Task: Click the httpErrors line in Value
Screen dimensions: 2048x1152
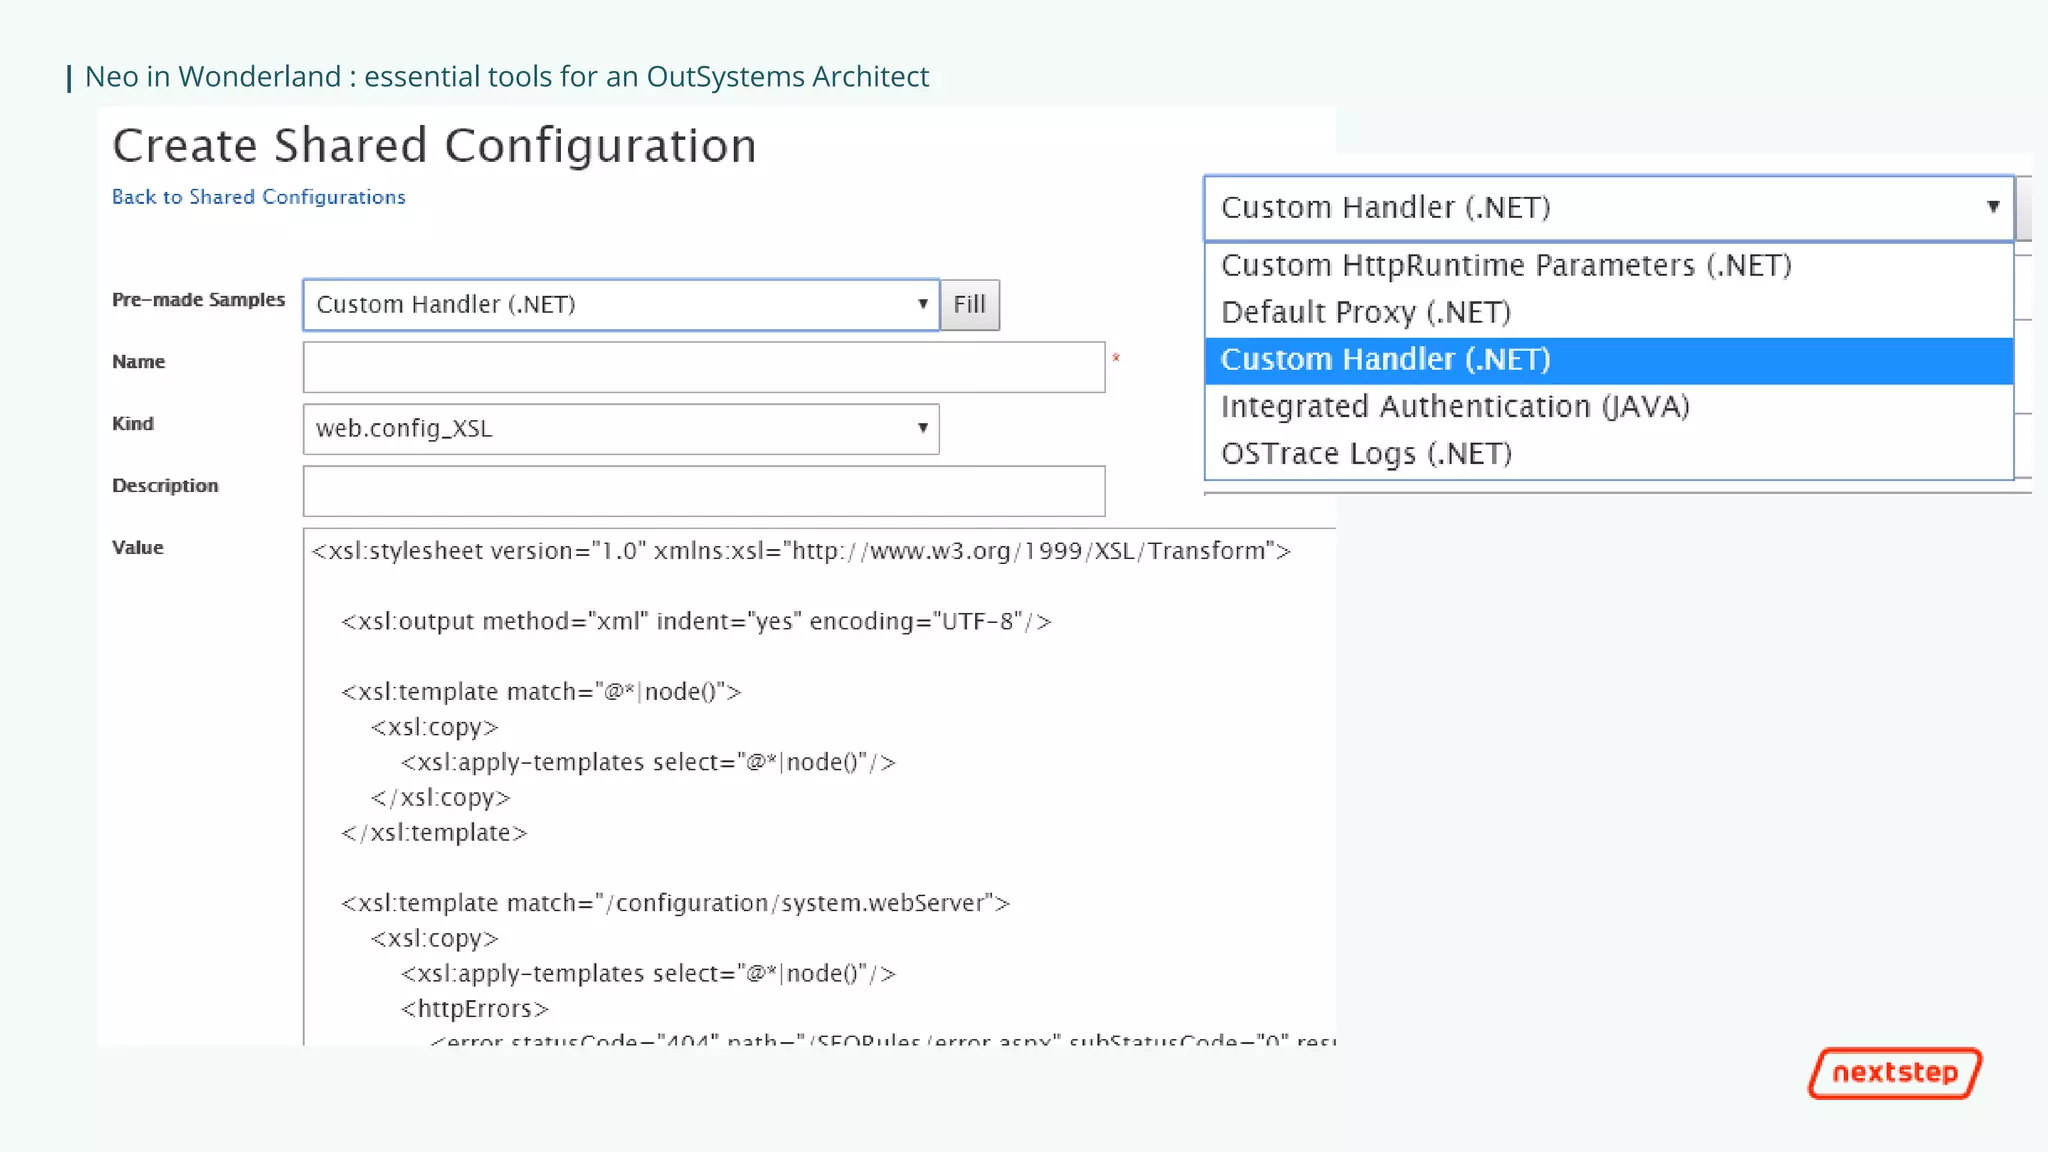Action: (x=475, y=1009)
